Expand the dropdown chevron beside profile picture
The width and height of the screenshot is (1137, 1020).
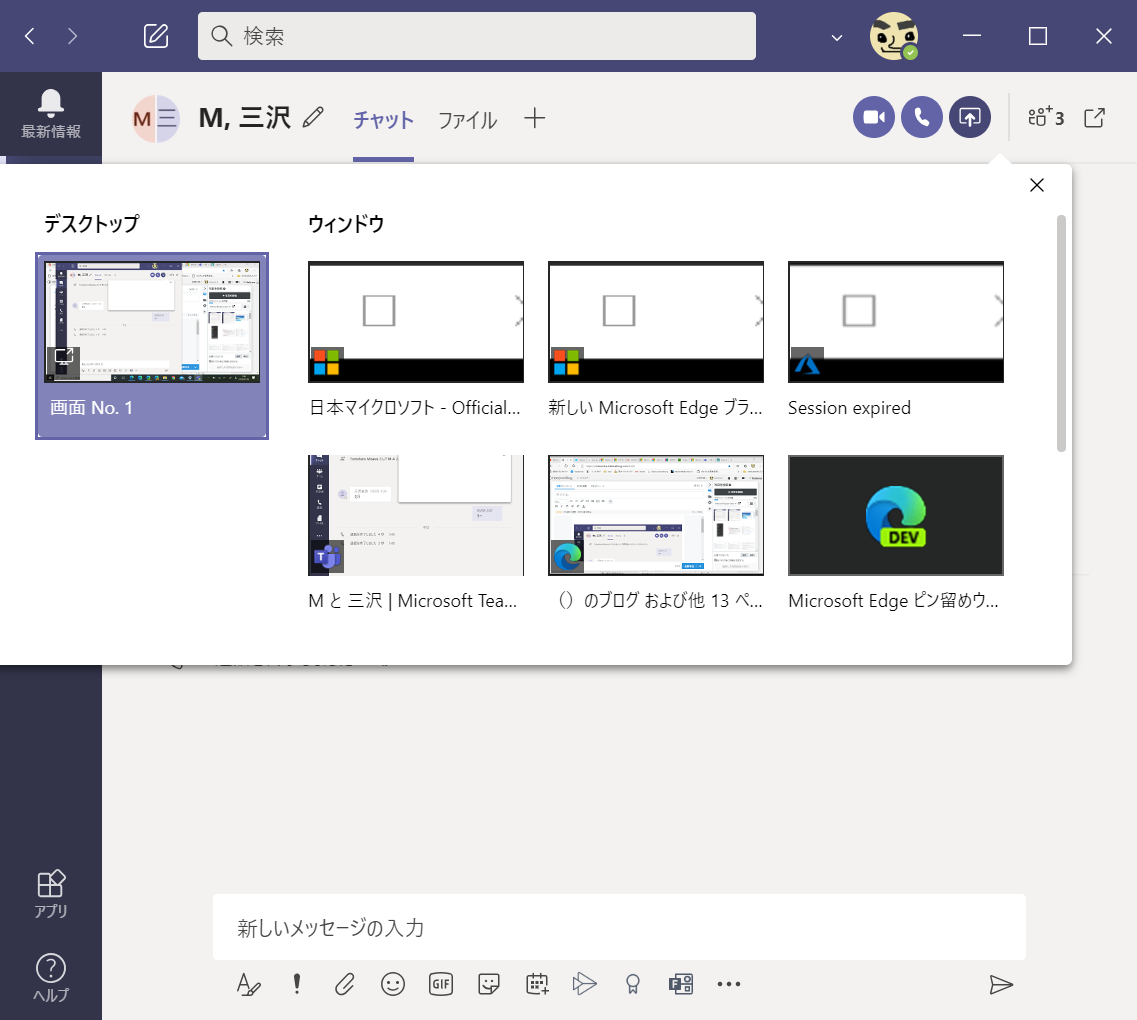coord(837,38)
